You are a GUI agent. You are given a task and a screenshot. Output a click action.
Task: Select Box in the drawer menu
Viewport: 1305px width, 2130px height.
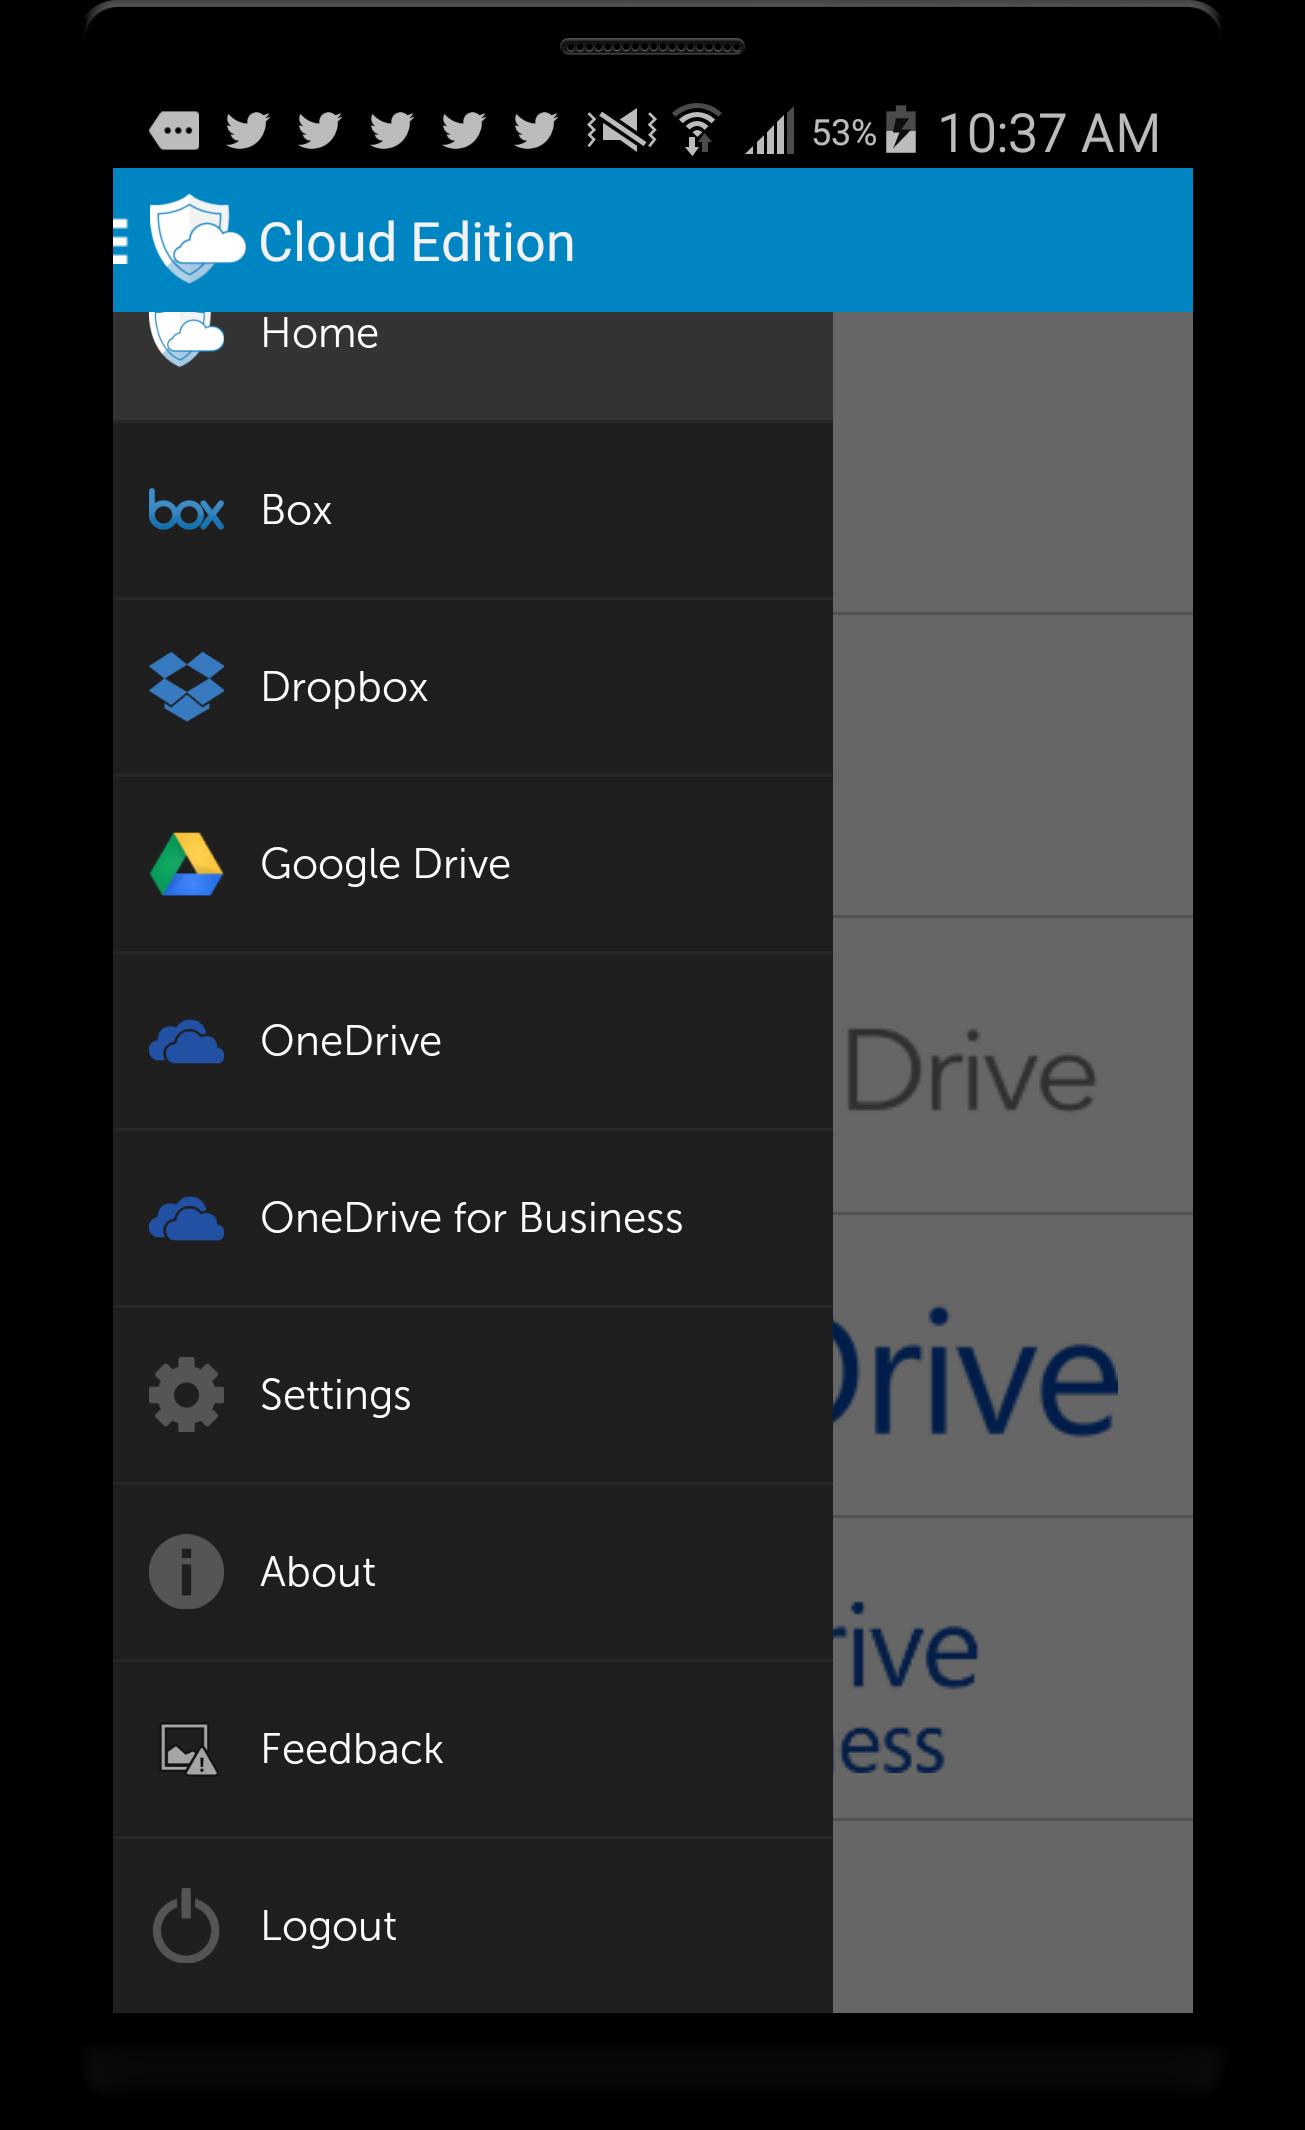[296, 510]
